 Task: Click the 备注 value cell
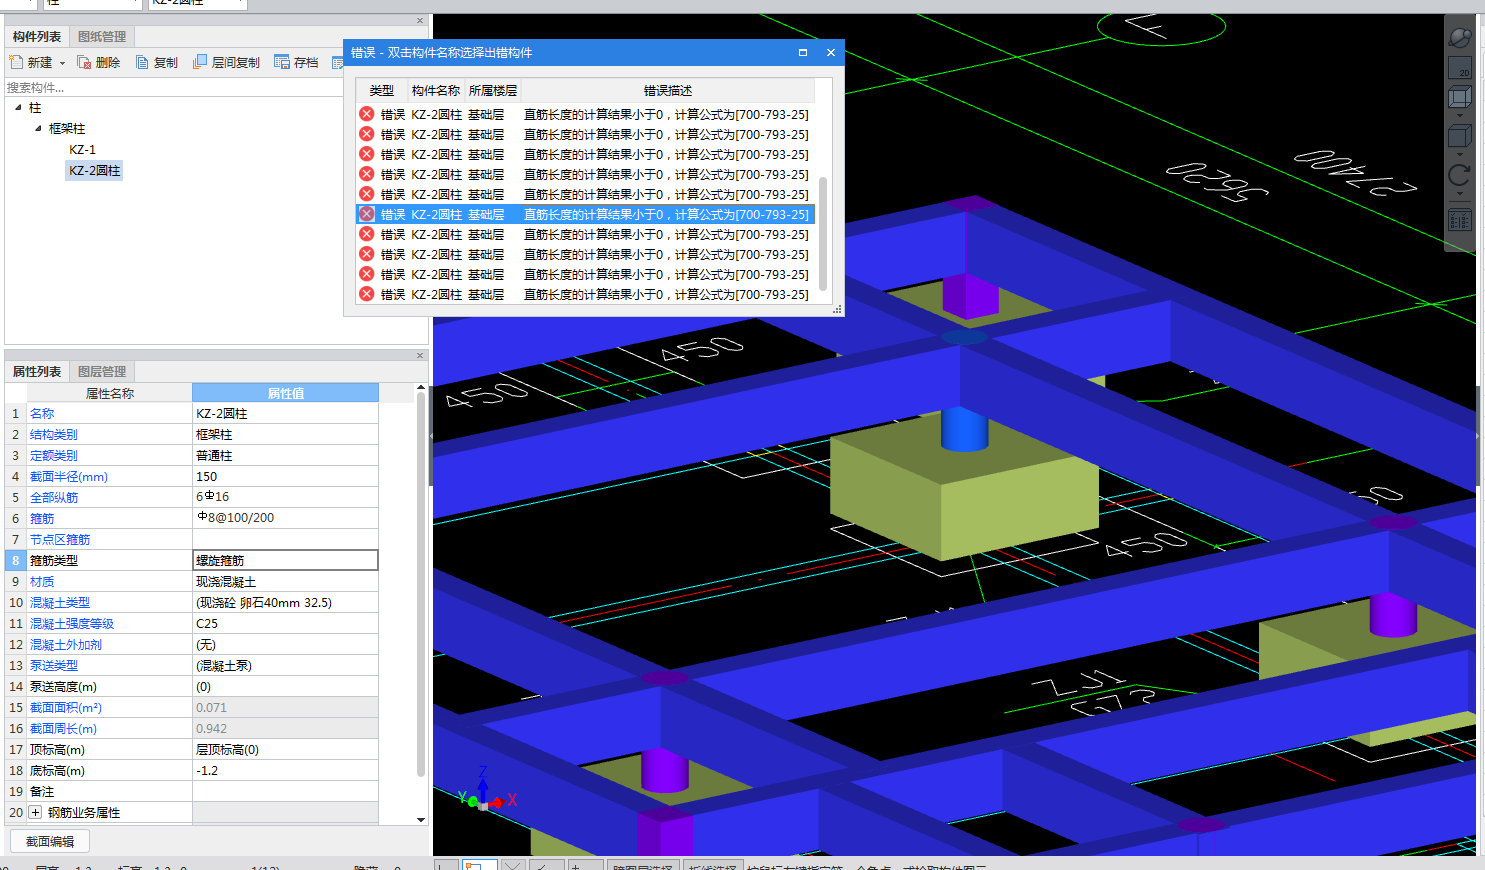[x=285, y=792]
